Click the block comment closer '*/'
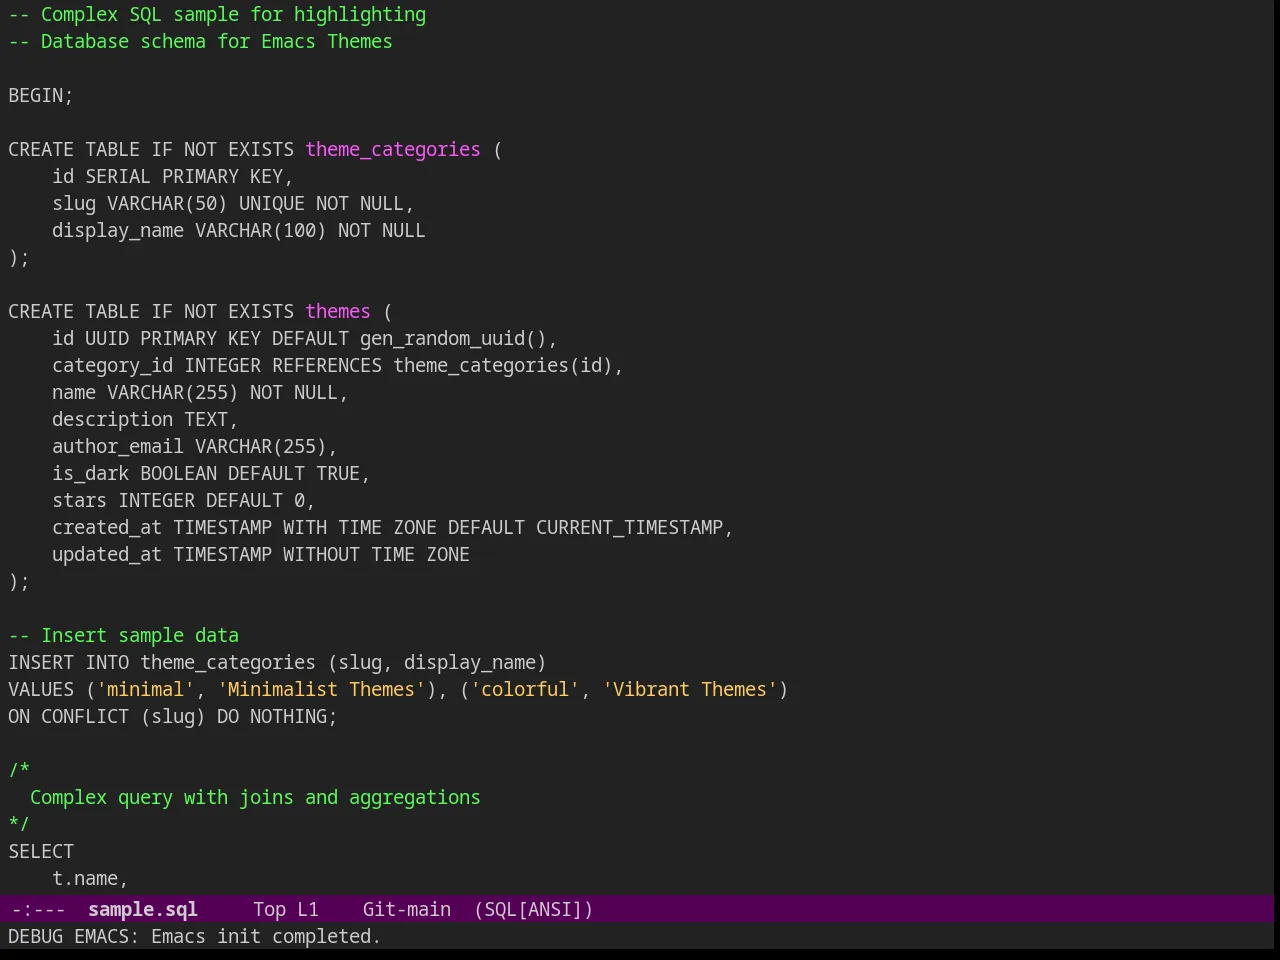 (19, 824)
